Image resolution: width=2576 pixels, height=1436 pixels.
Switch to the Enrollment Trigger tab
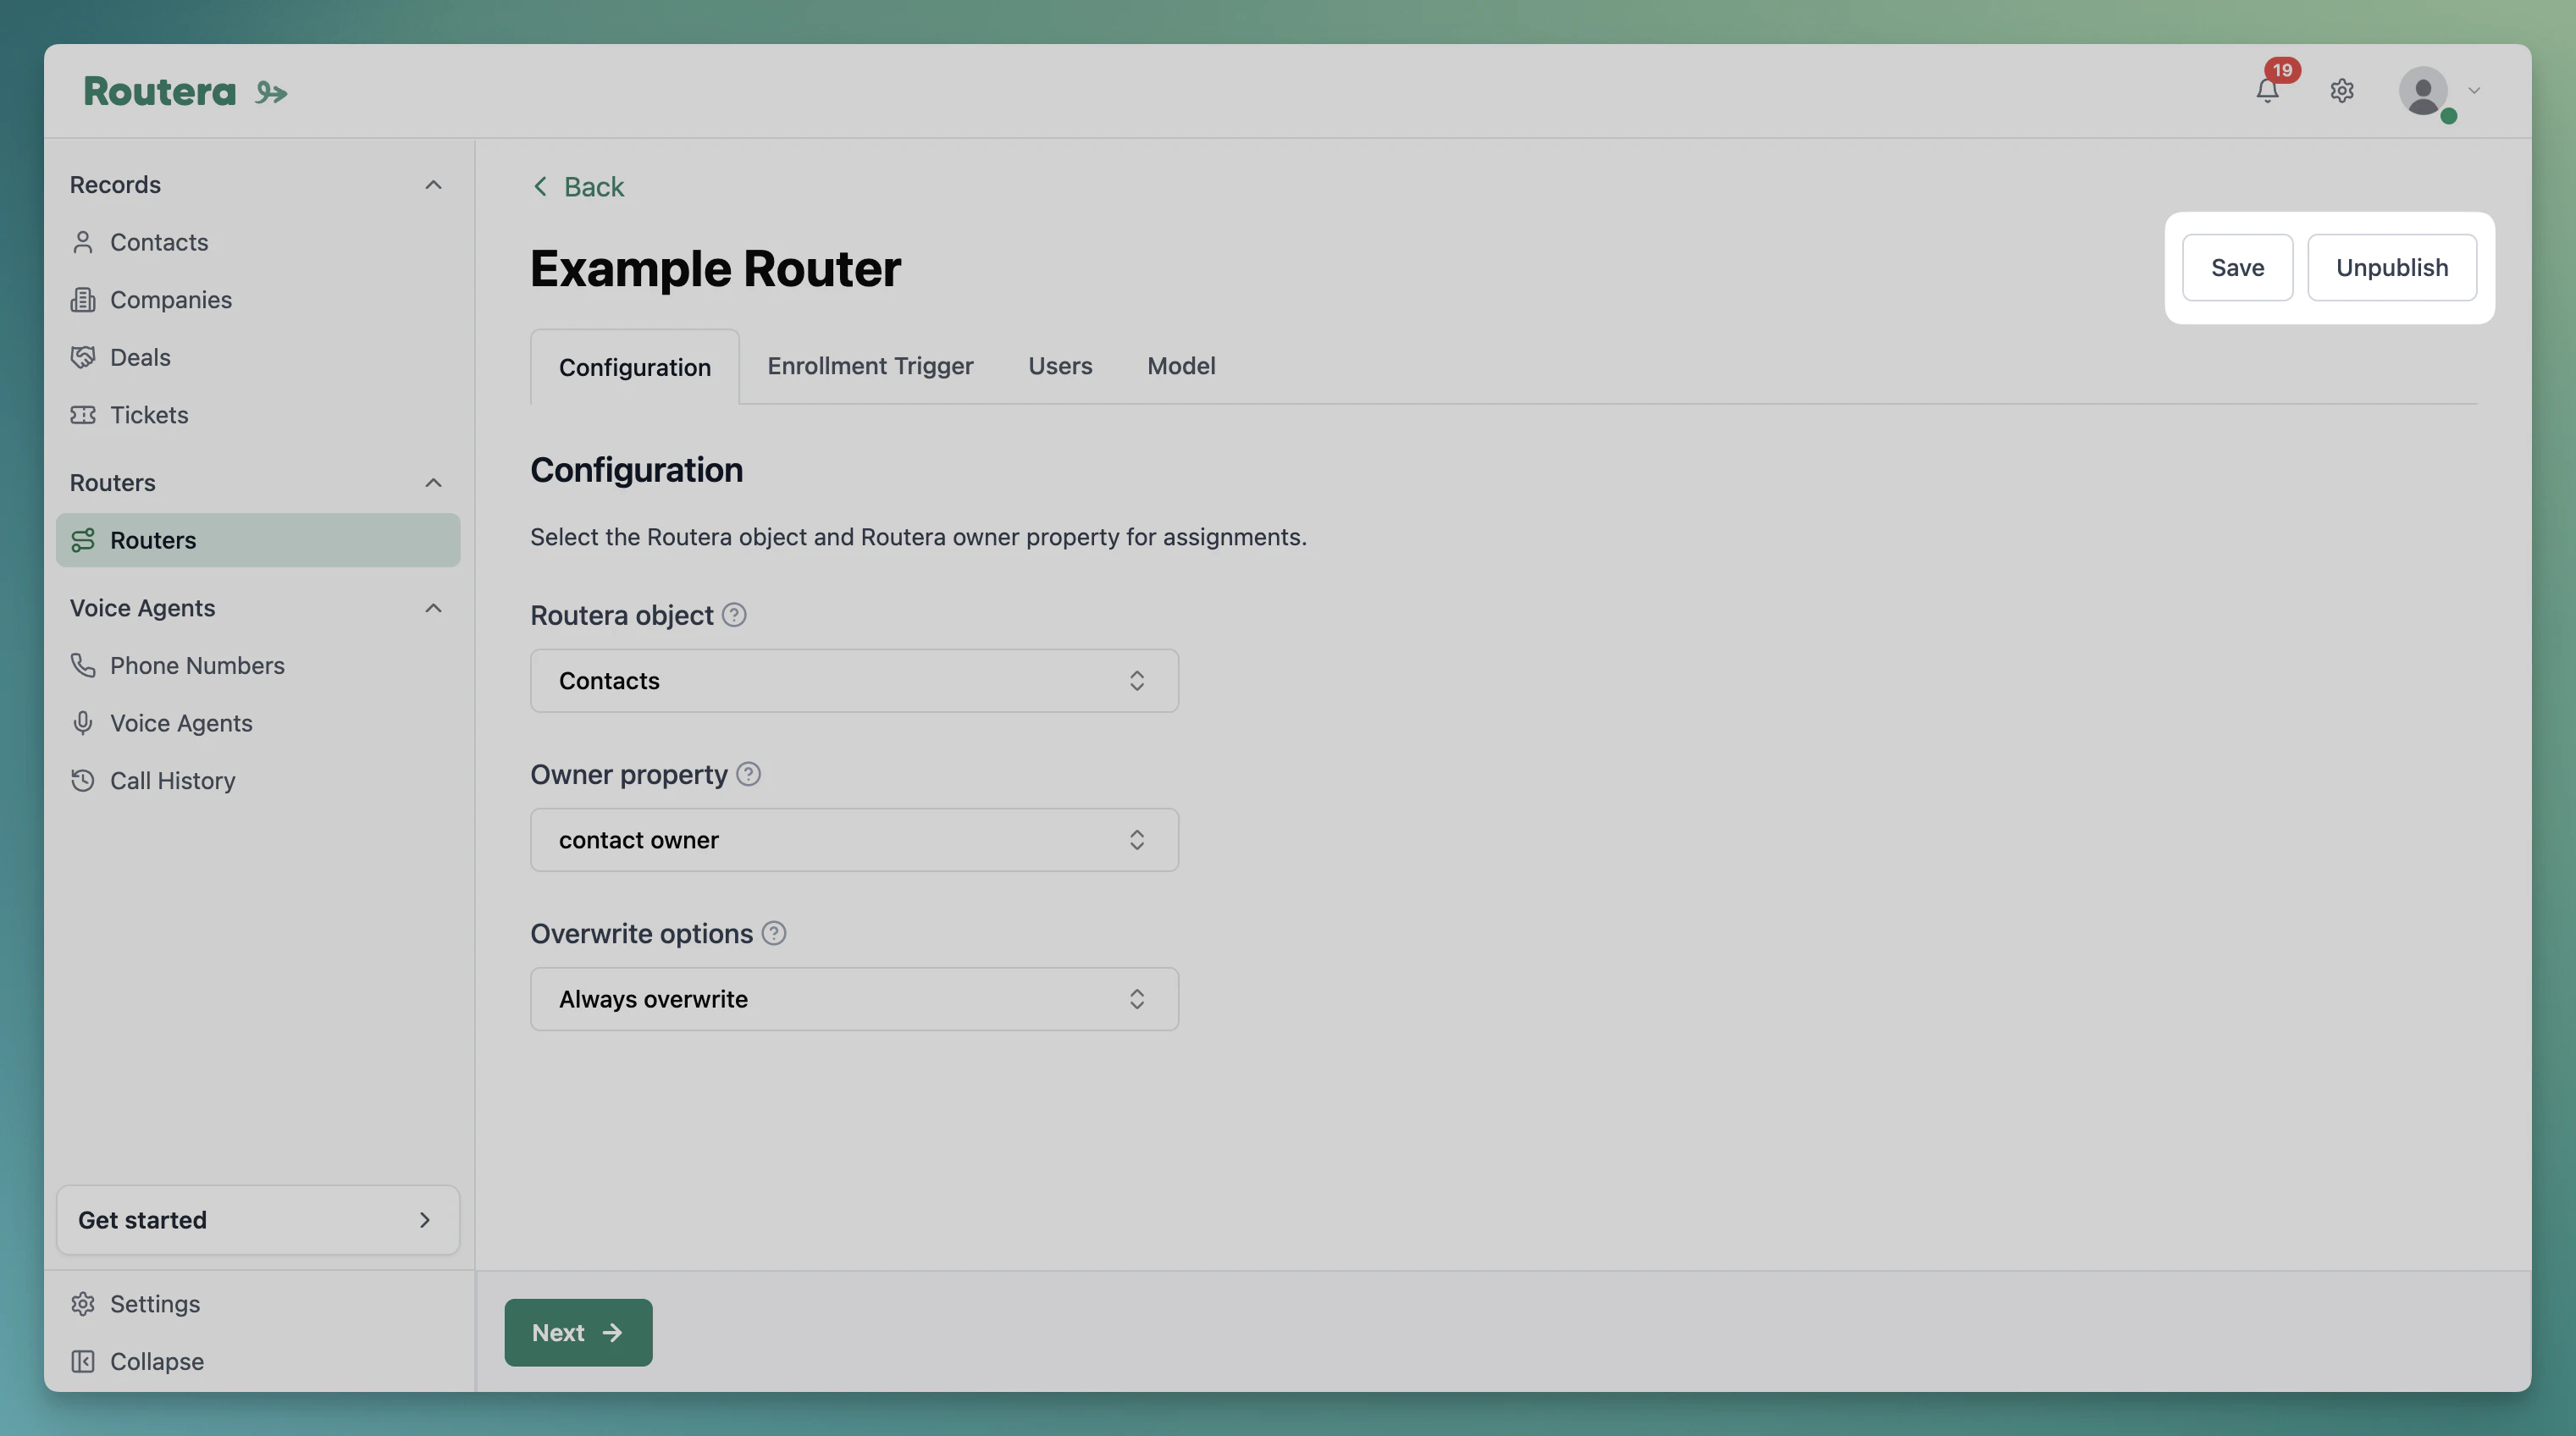(x=870, y=366)
